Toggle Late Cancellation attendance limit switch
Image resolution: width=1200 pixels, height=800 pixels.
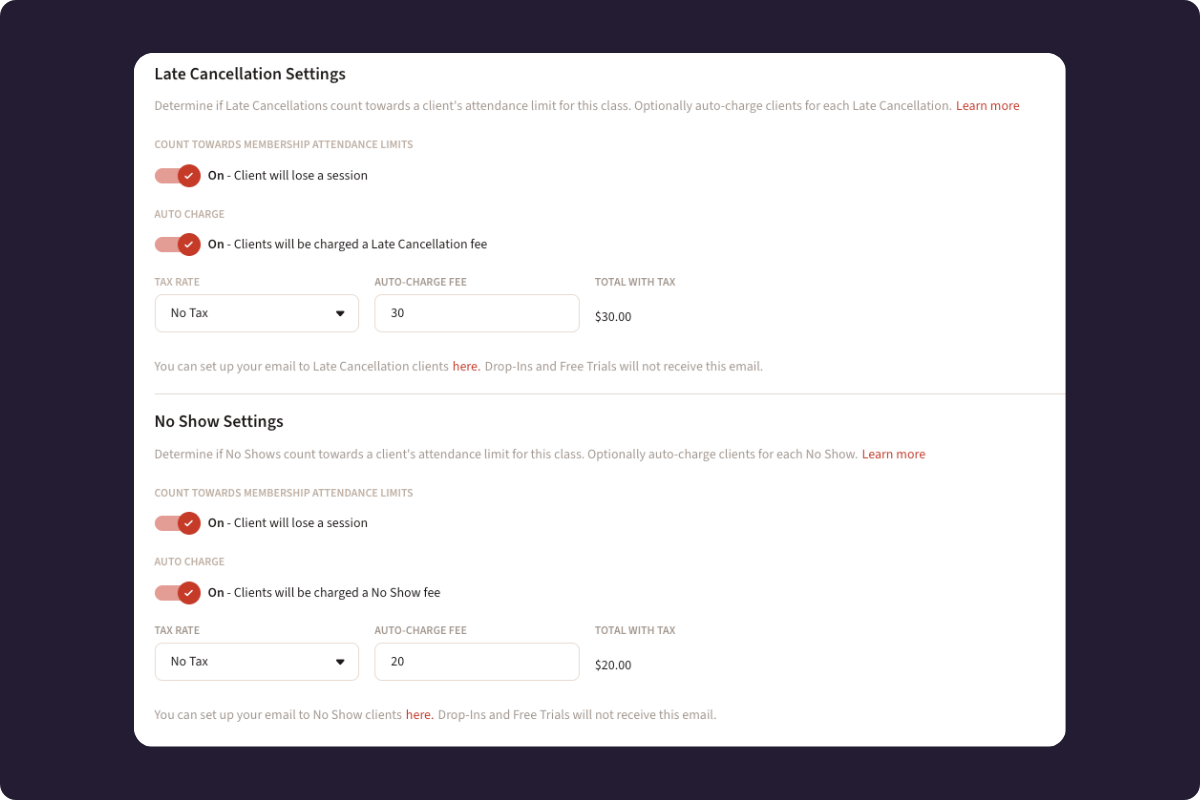[177, 176]
